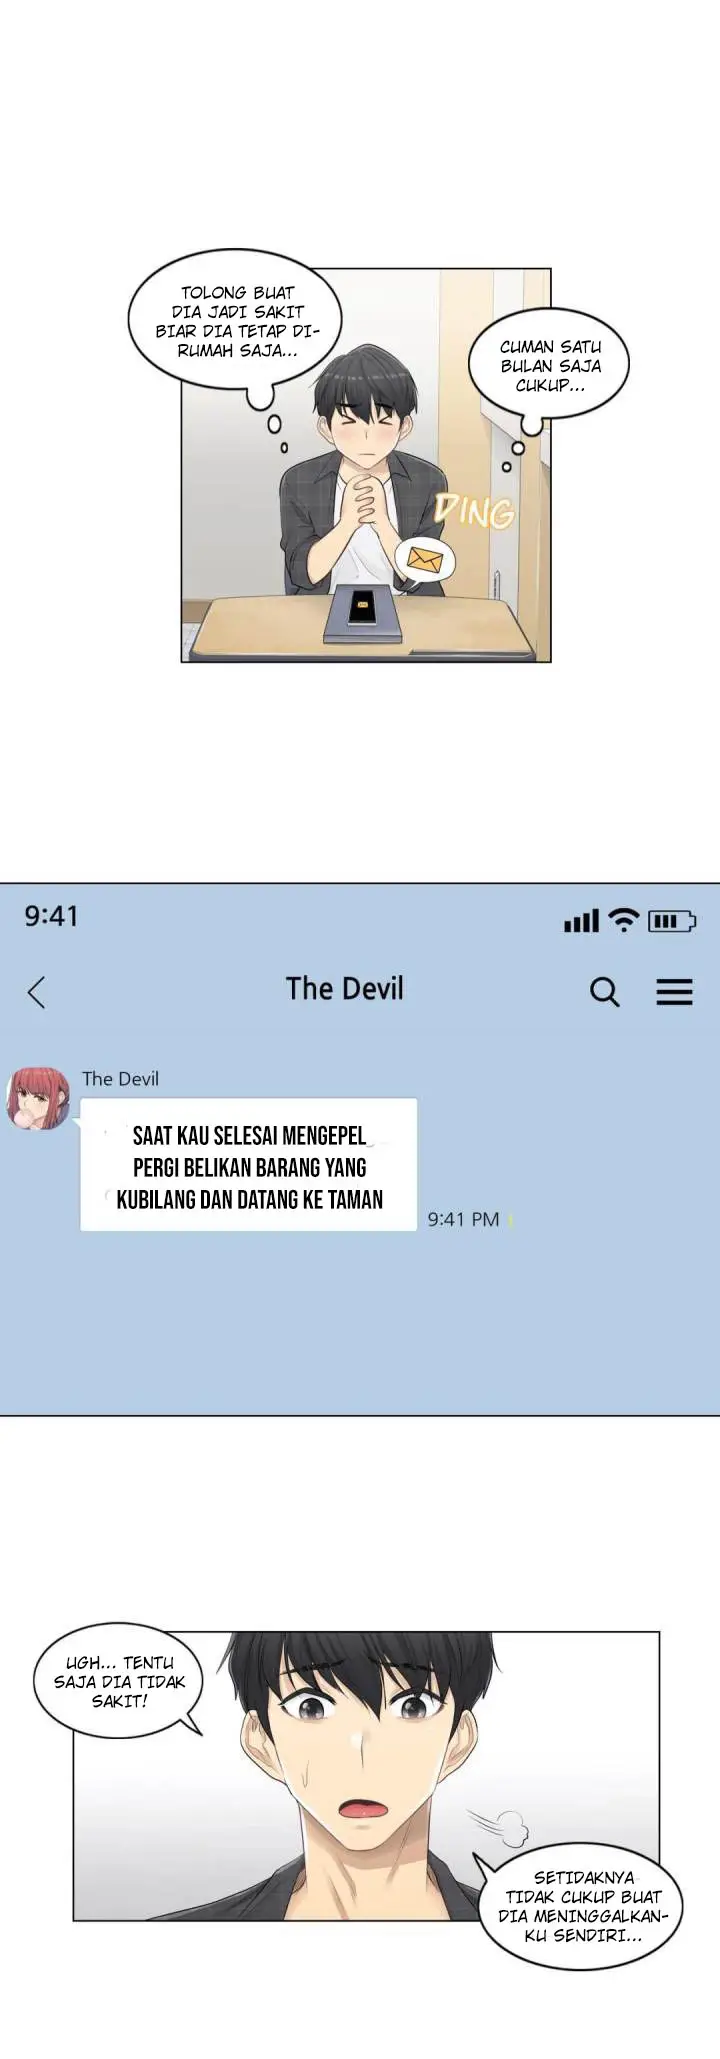Tap The Devil's profile picture
Viewport: 720px width, 2059px height.
coord(38,1098)
